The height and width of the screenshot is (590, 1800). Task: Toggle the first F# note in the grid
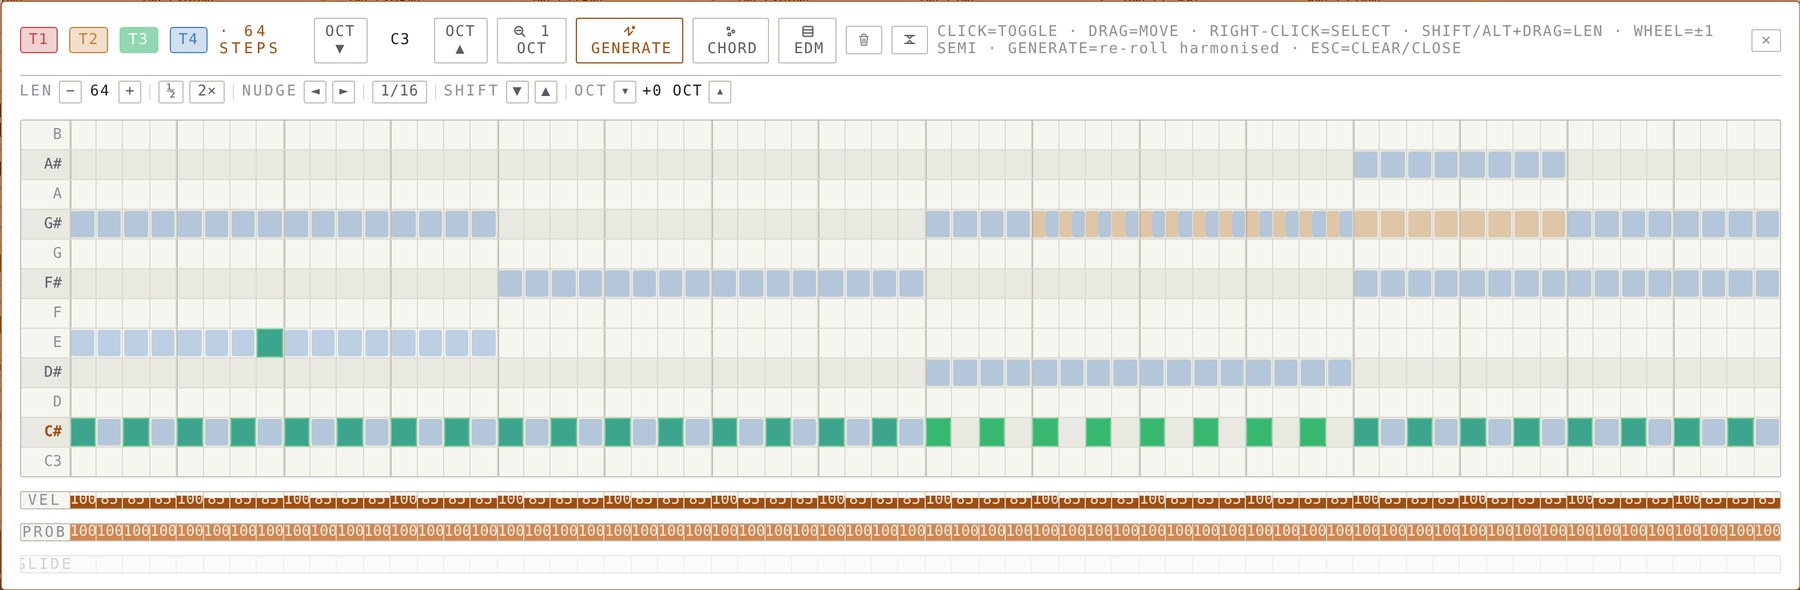click(510, 284)
